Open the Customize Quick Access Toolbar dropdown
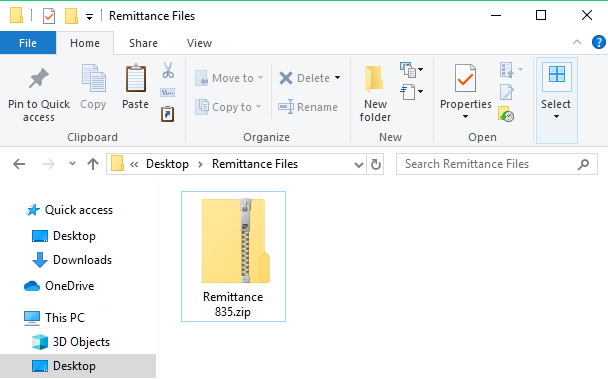The width and height of the screenshot is (608, 379). click(x=89, y=17)
